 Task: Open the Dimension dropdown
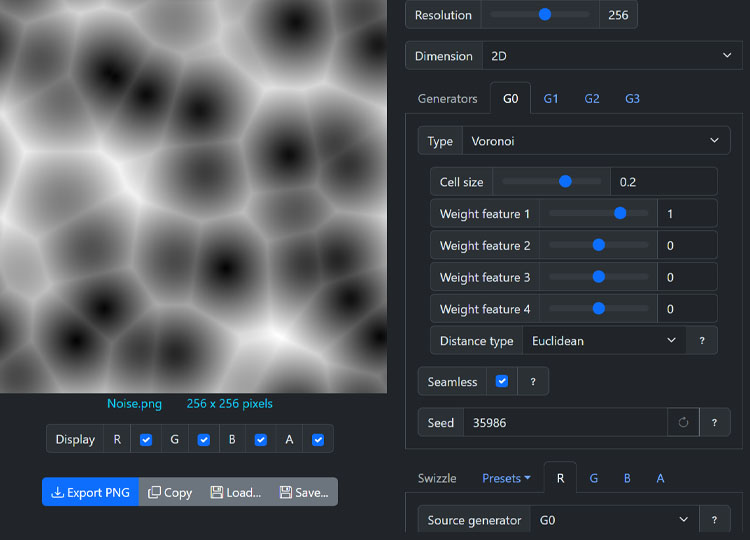coord(612,56)
